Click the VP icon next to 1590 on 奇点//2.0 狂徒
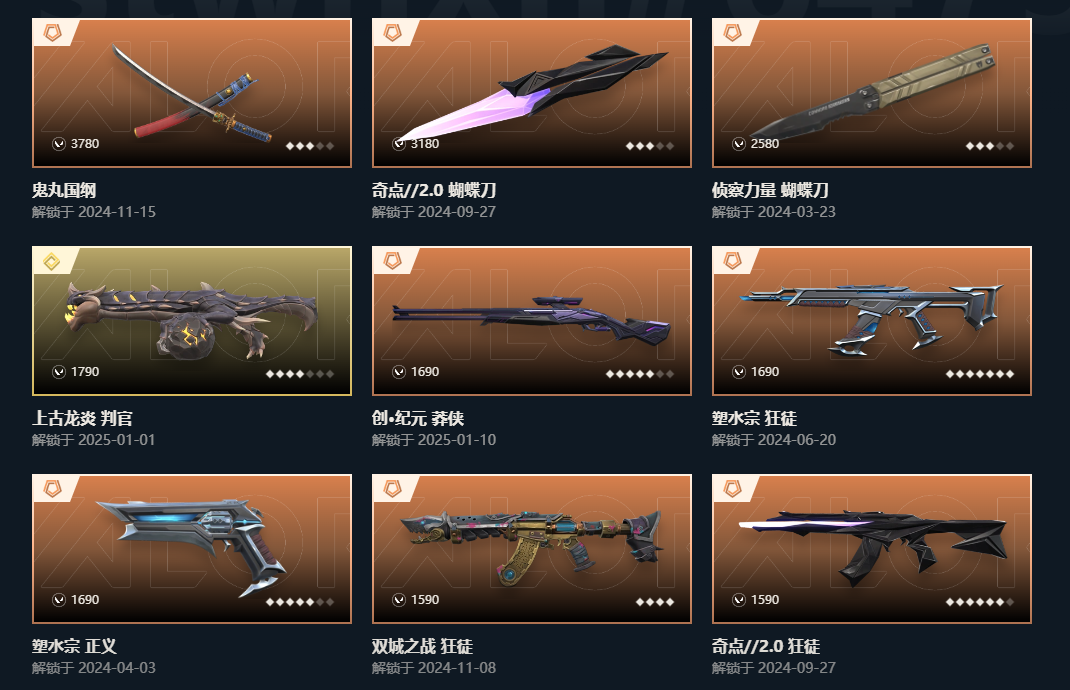The image size is (1070, 690). click(738, 599)
